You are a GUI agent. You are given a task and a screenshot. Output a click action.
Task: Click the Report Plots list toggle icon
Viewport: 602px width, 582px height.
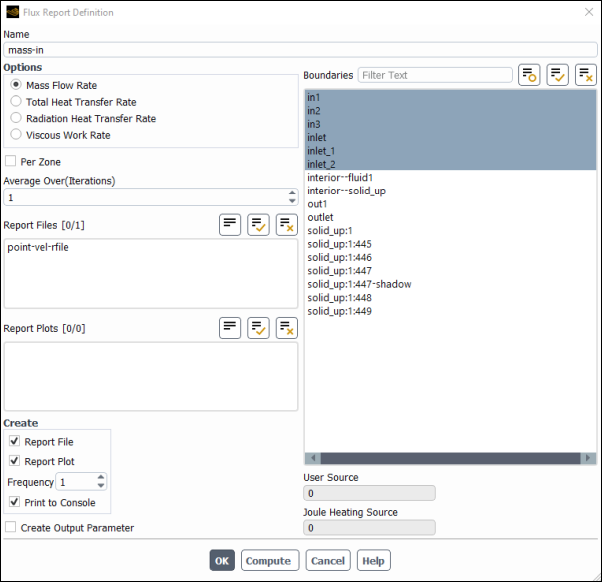click(230, 328)
